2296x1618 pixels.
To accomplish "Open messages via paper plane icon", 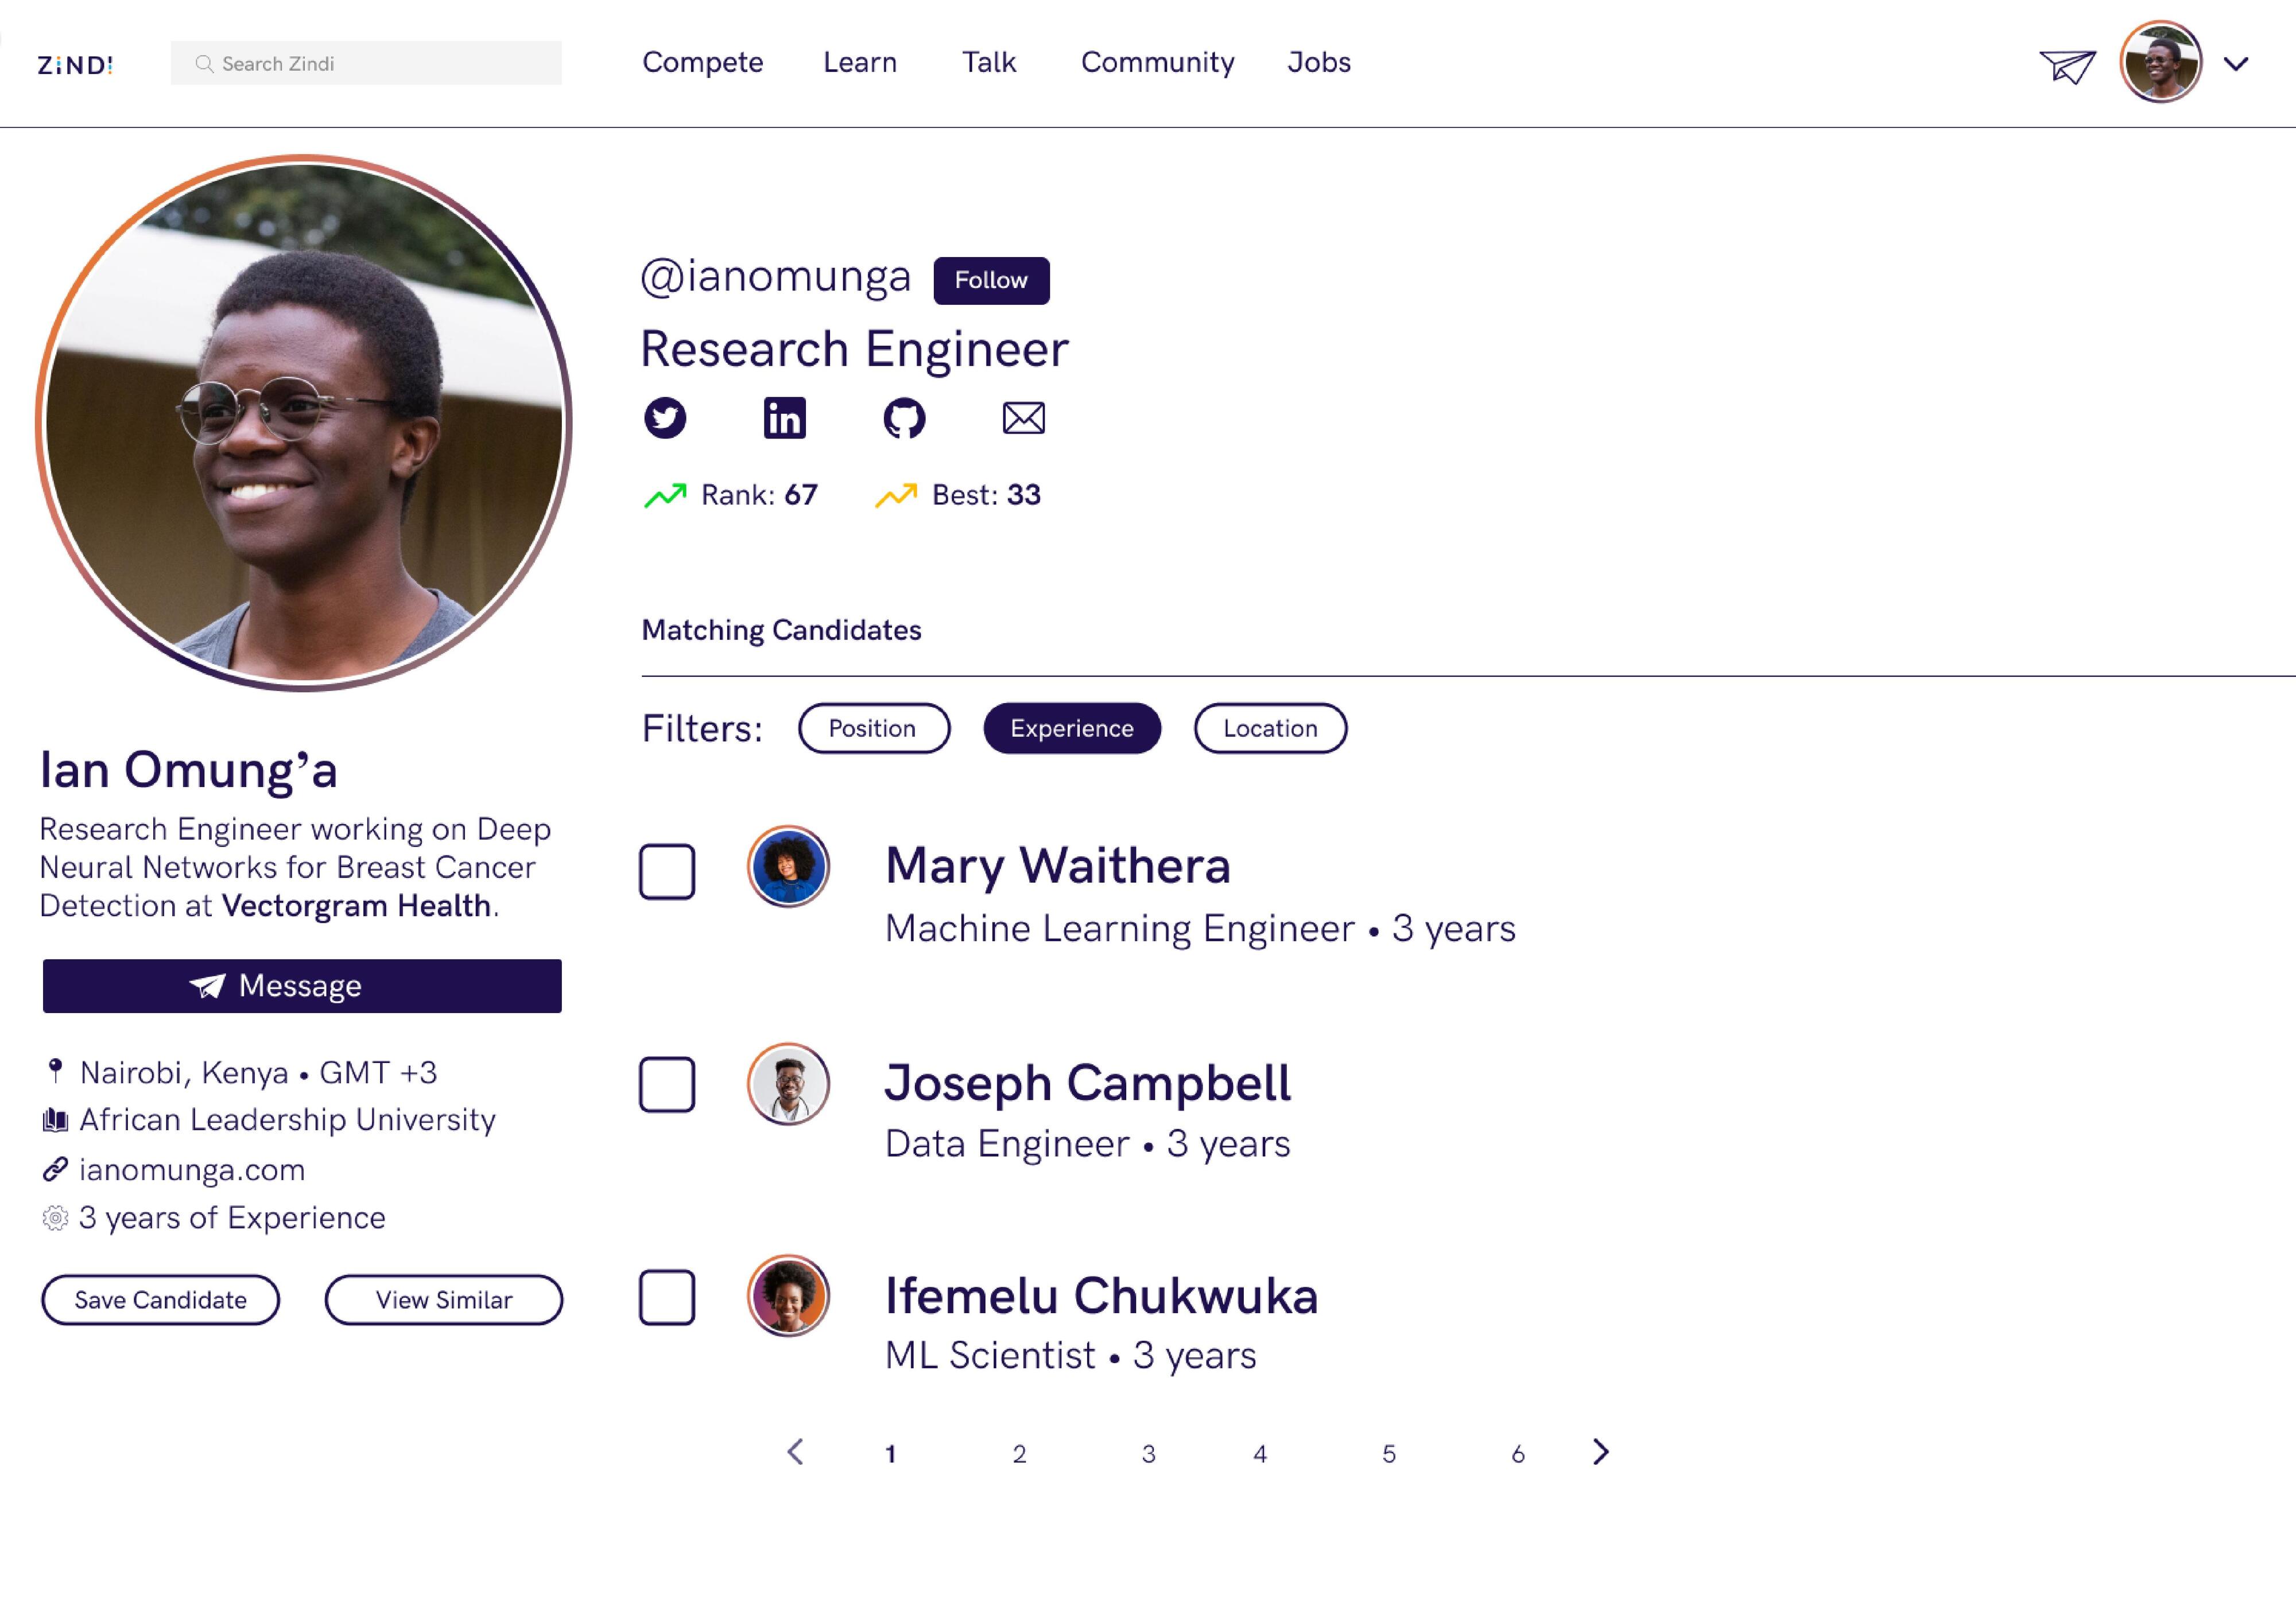I will pyautogui.click(x=2067, y=67).
